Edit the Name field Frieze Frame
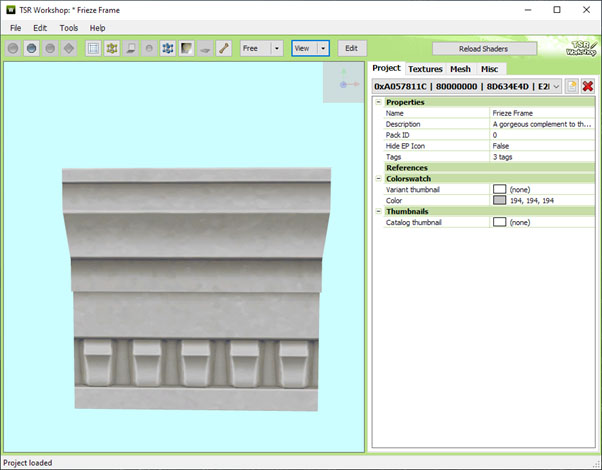 (x=542, y=113)
